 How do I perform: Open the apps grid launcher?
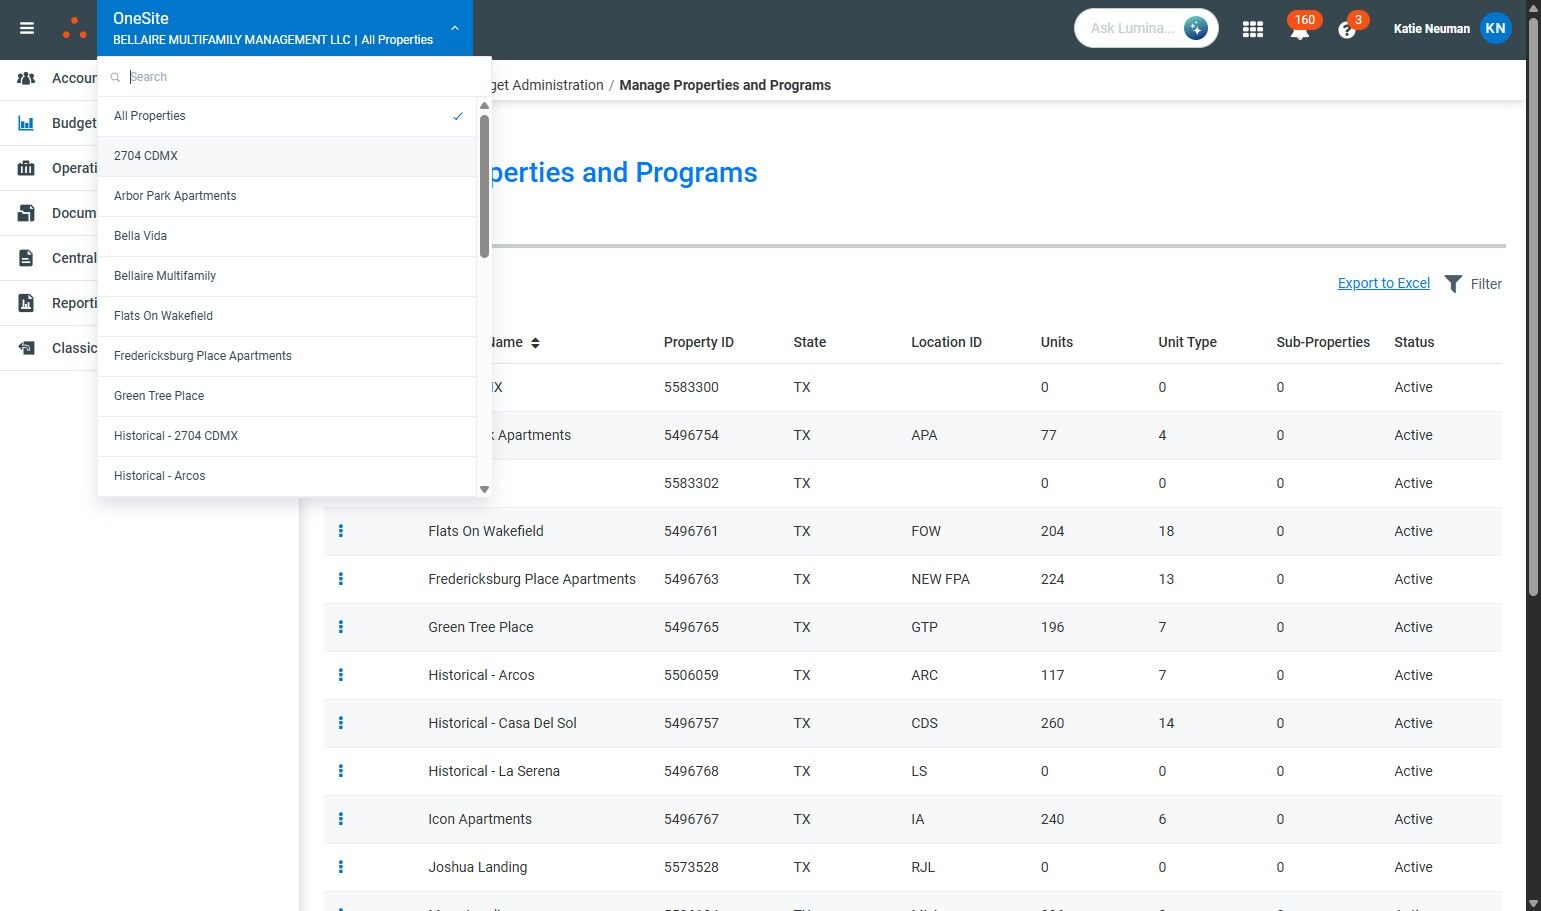tap(1252, 29)
